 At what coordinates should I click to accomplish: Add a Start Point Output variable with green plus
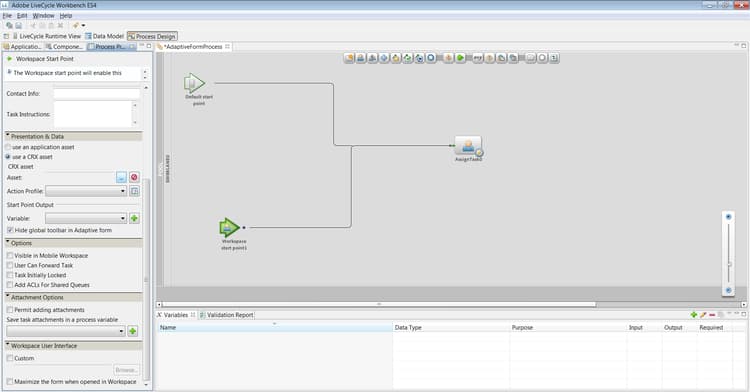tap(134, 218)
